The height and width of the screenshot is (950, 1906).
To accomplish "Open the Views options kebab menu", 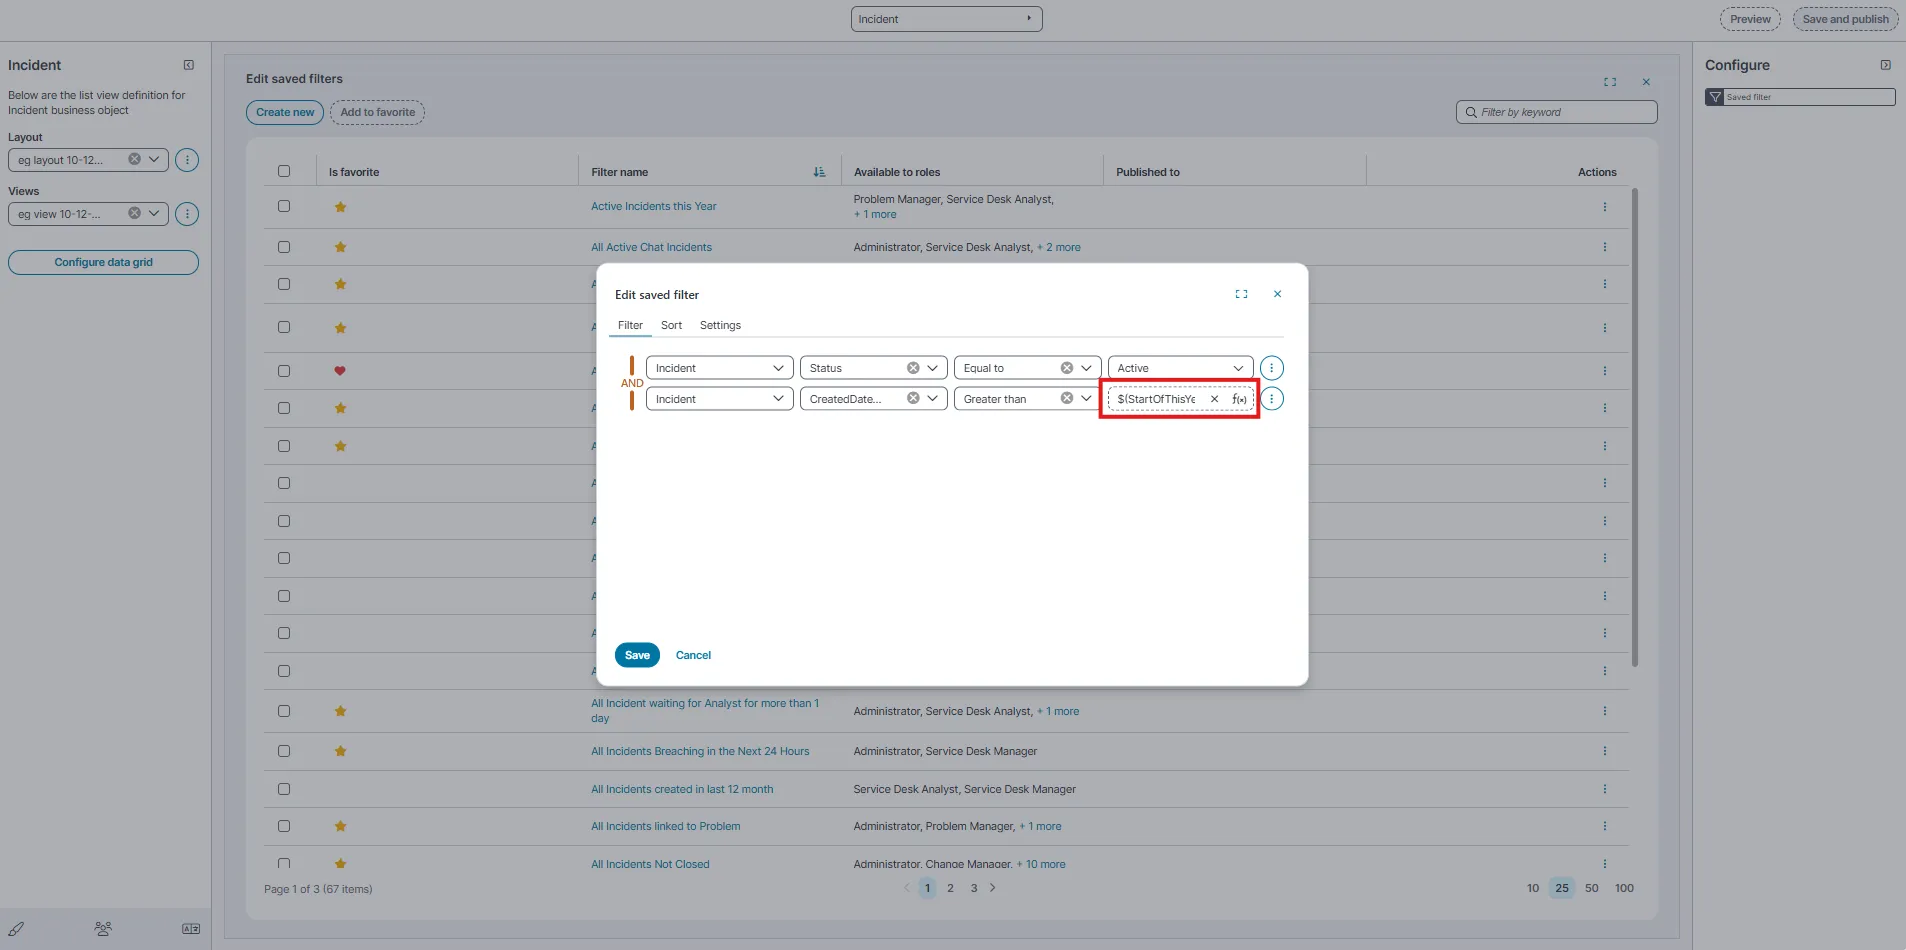I will click(187, 214).
